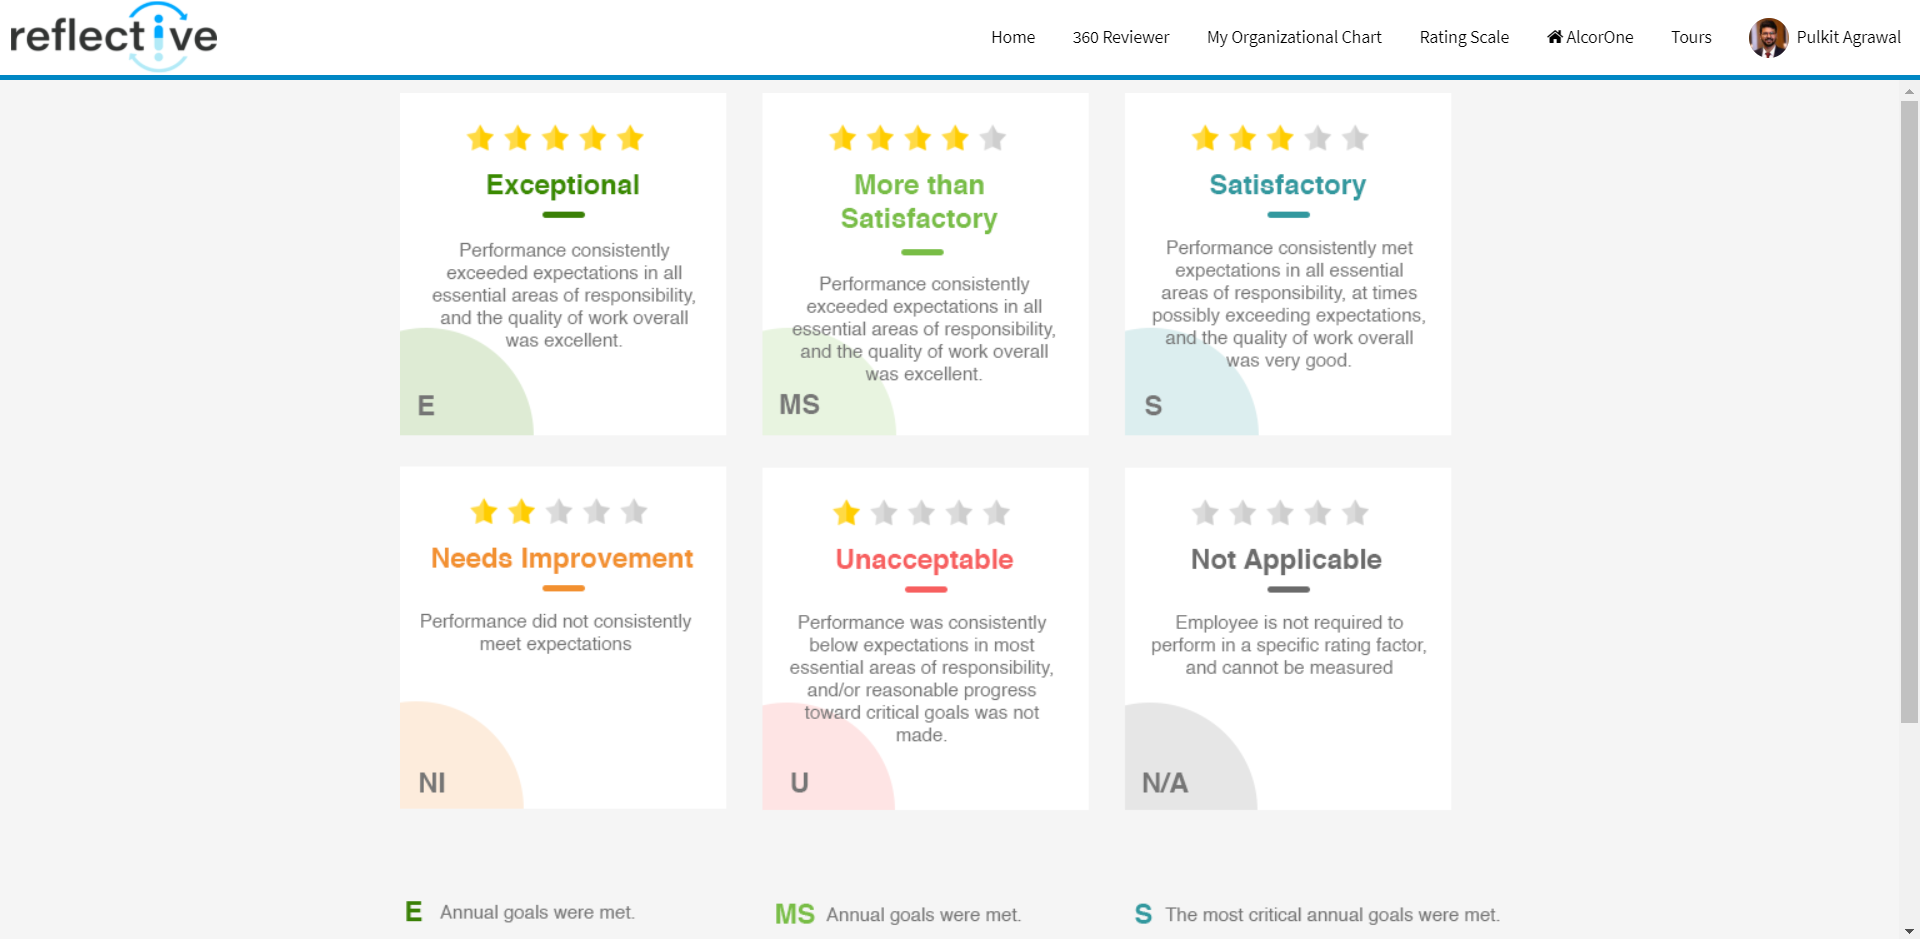This screenshot has height=939, width=1920.
Task: Click Pulkit Agrawal's profile avatar
Action: coord(1768,38)
